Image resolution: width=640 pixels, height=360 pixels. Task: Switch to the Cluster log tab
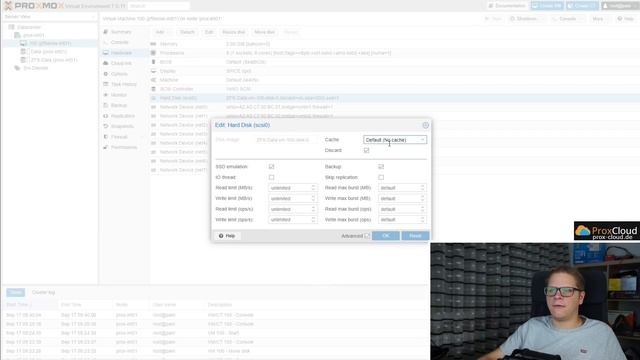point(43,293)
